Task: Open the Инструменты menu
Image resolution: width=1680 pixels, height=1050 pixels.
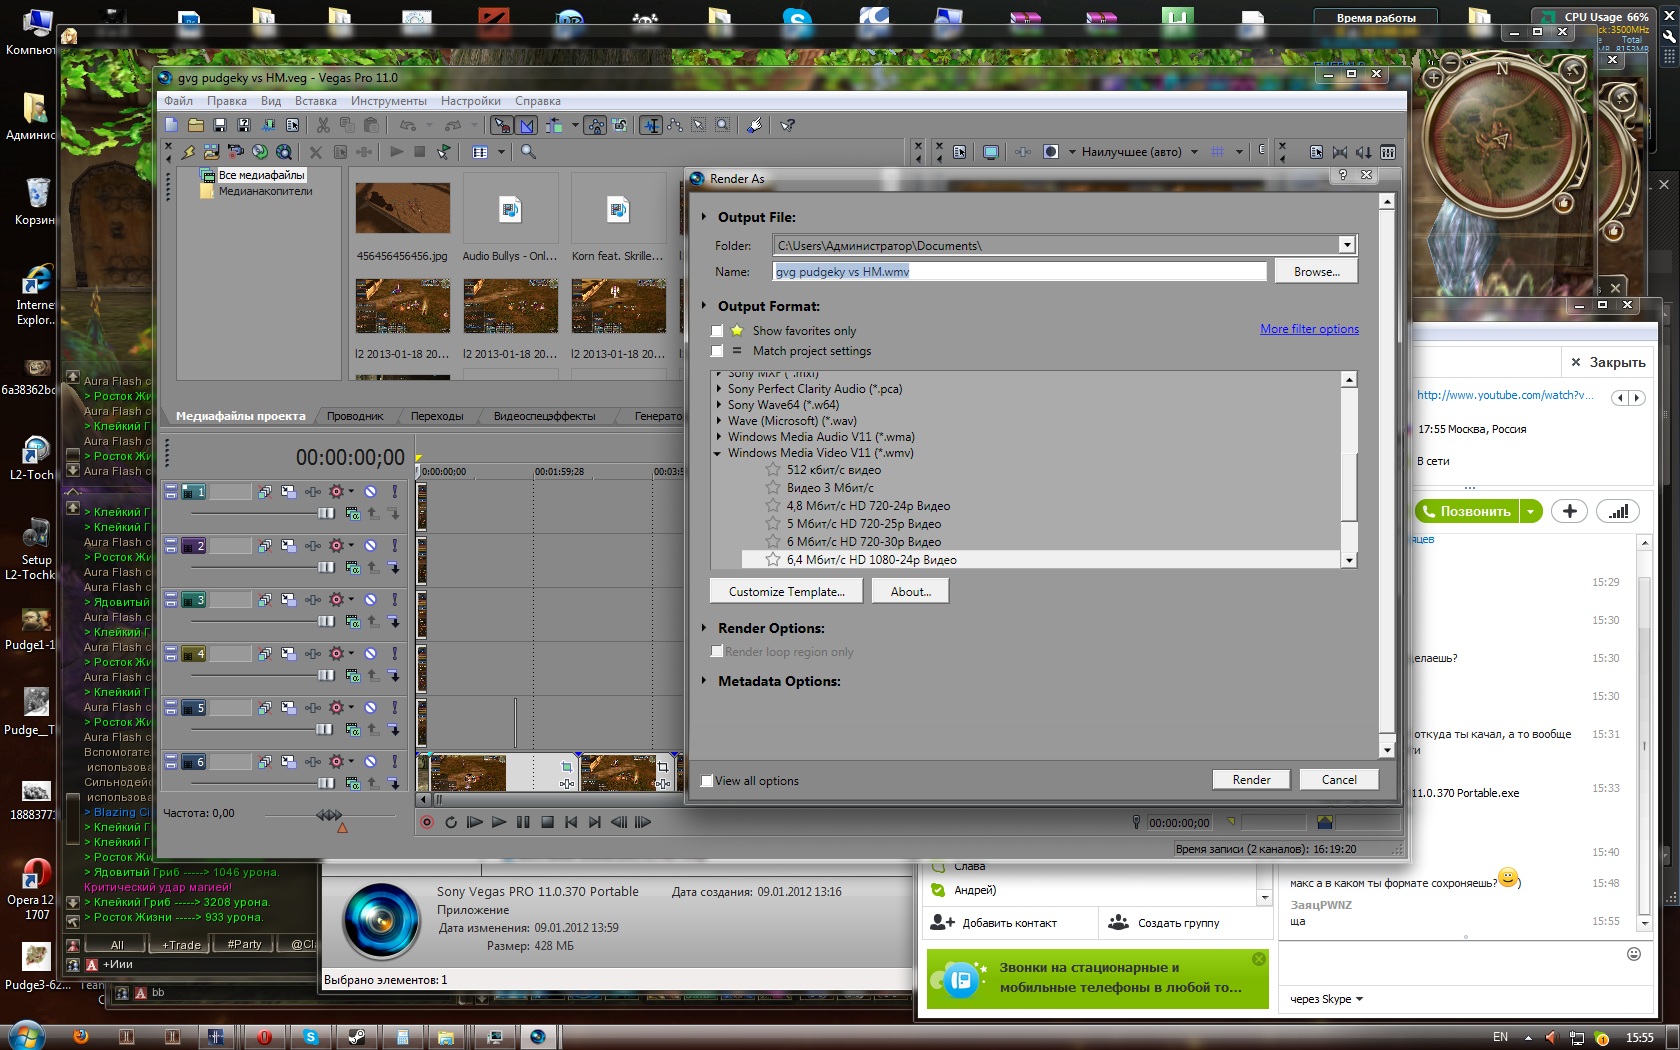Action: click(x=388, y=101)
